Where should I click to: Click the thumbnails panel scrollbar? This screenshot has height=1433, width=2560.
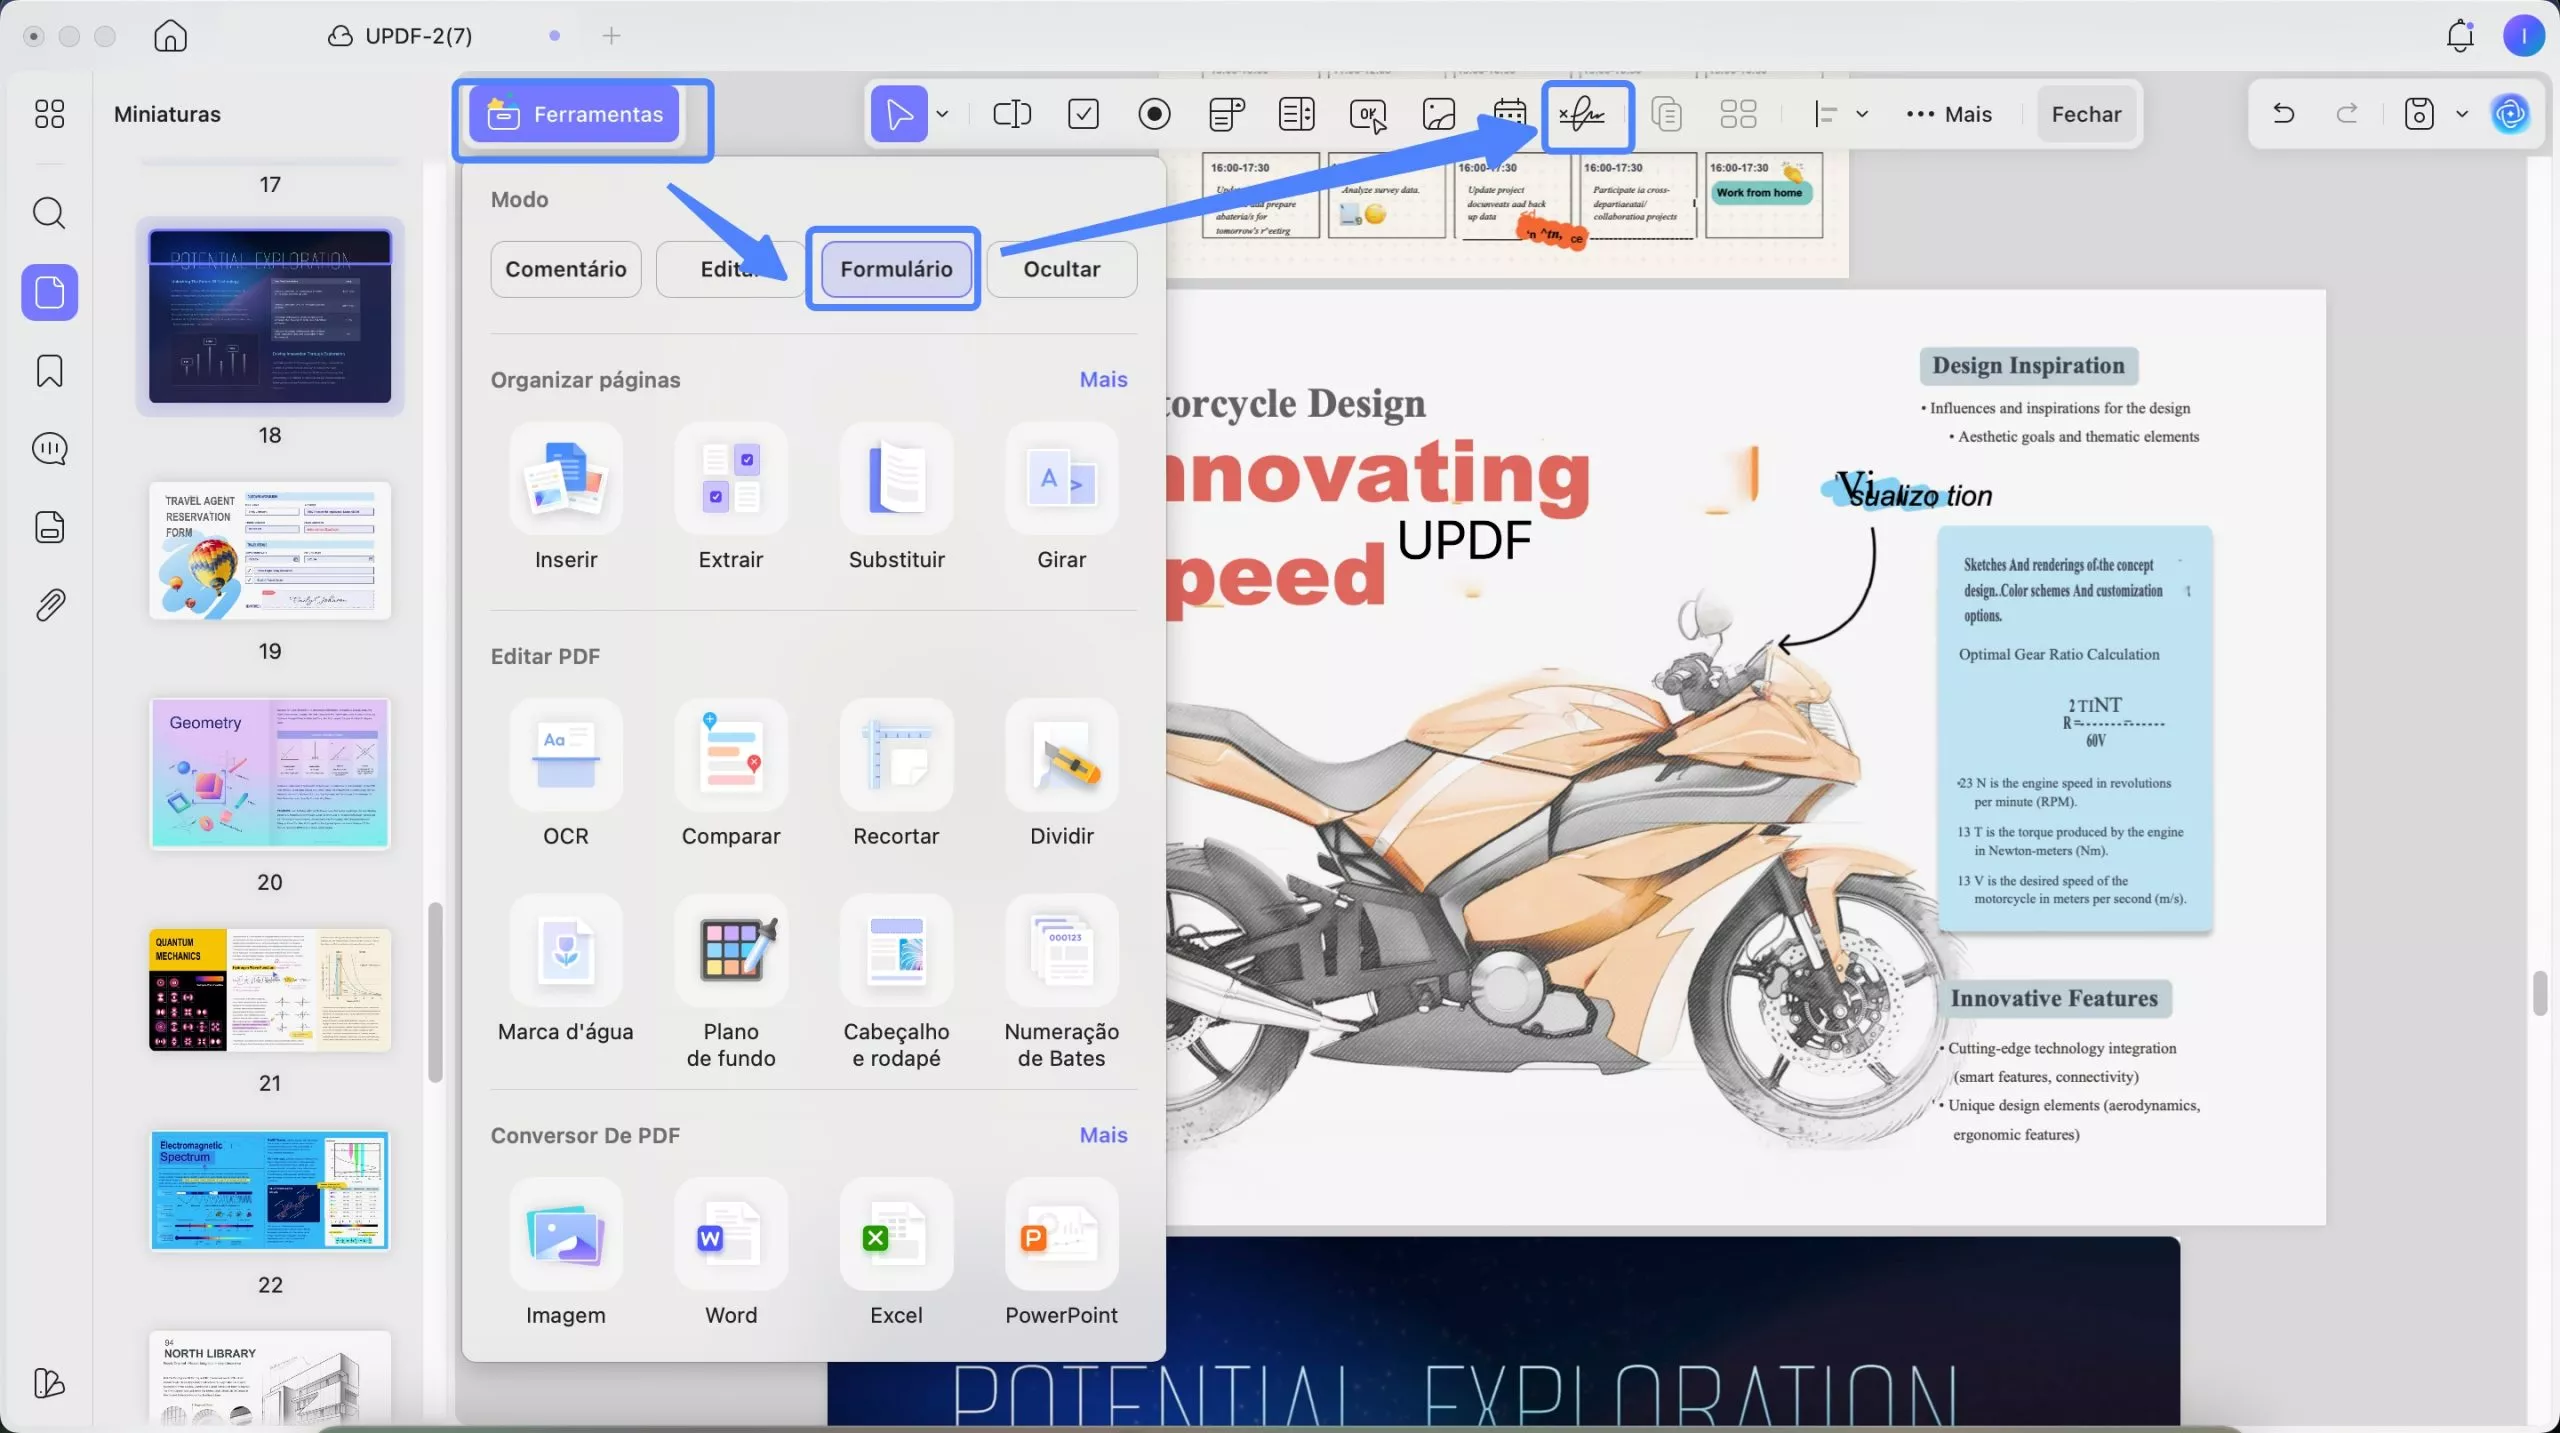click(x=435, y=992)
